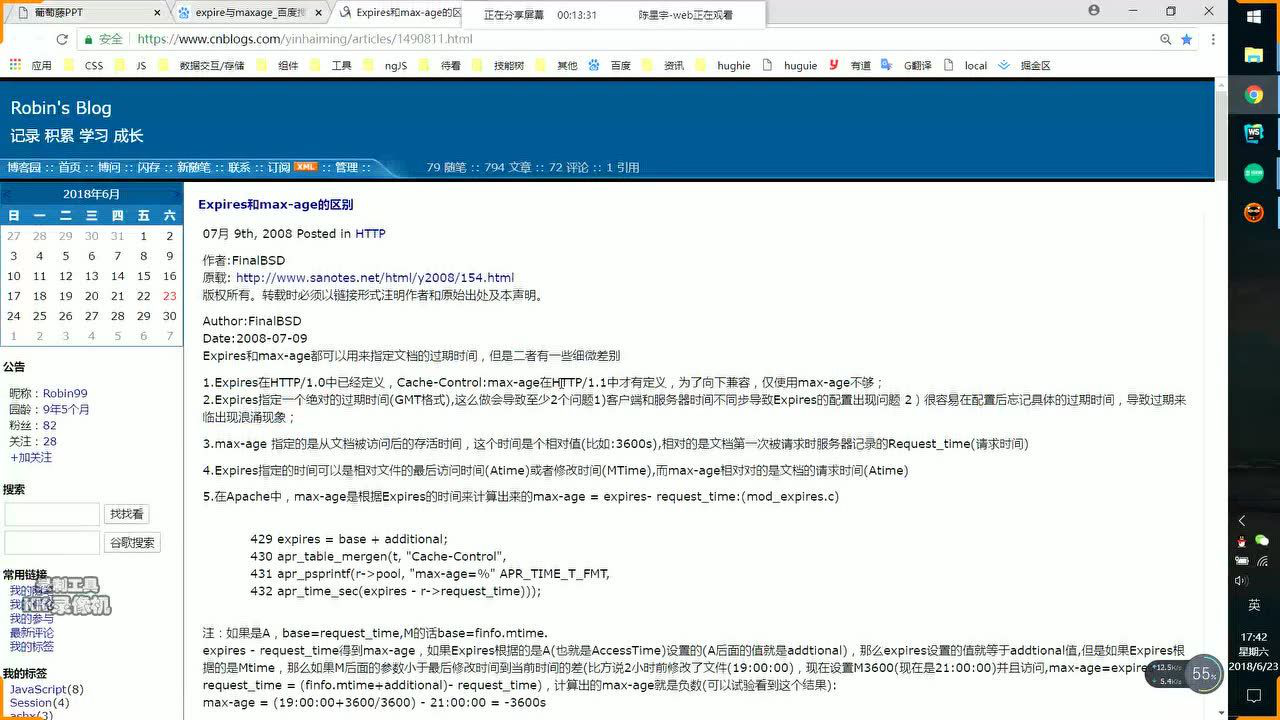Screen dimensions: 1280x720
Task: Open the 资讯 bookmarks folder
Action: click(x=664, y=65)
